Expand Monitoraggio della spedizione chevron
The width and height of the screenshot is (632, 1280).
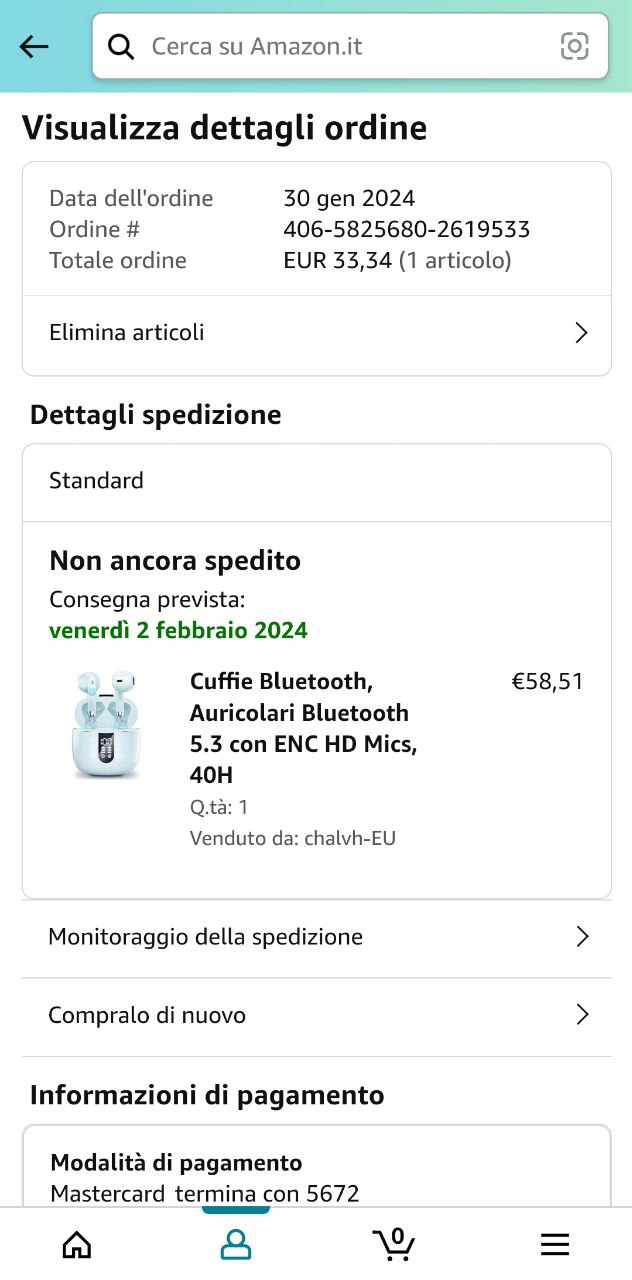coord(582,937)
